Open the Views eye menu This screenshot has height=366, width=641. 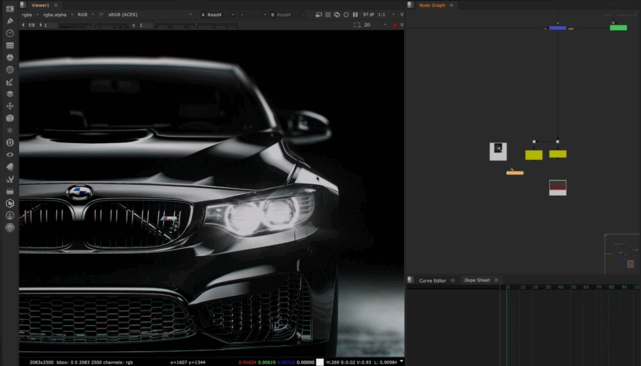[10, 155]
